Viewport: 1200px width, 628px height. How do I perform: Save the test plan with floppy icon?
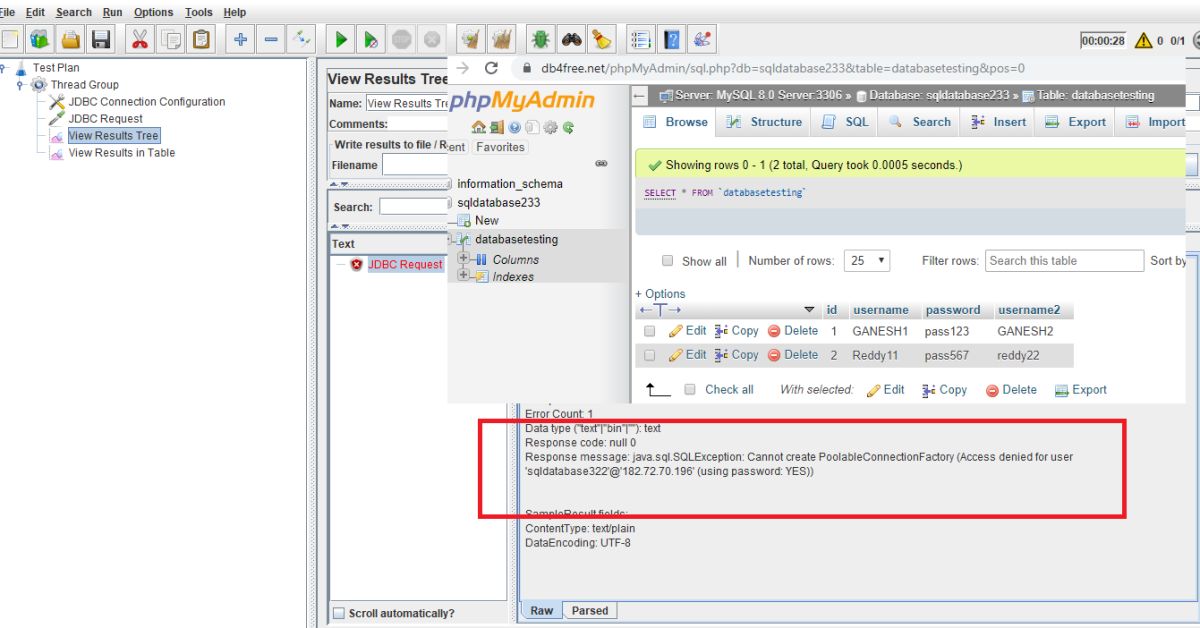click(x=101, y=39)
